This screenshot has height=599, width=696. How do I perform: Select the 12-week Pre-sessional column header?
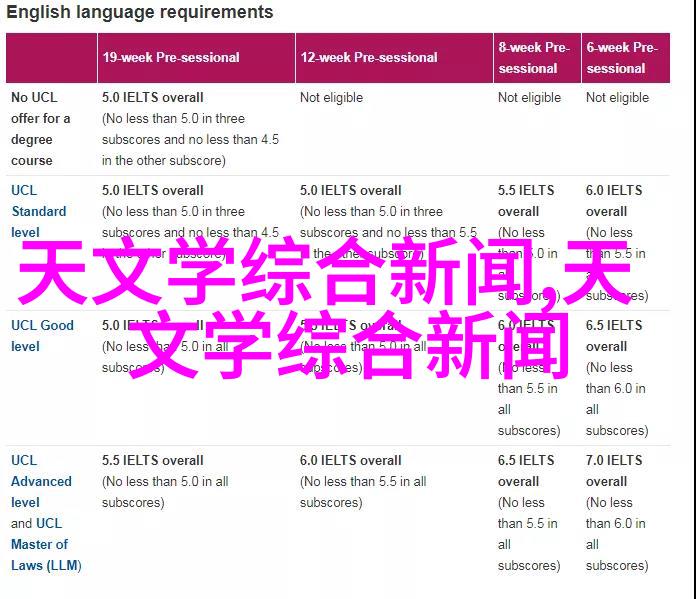tap(394, 58)
